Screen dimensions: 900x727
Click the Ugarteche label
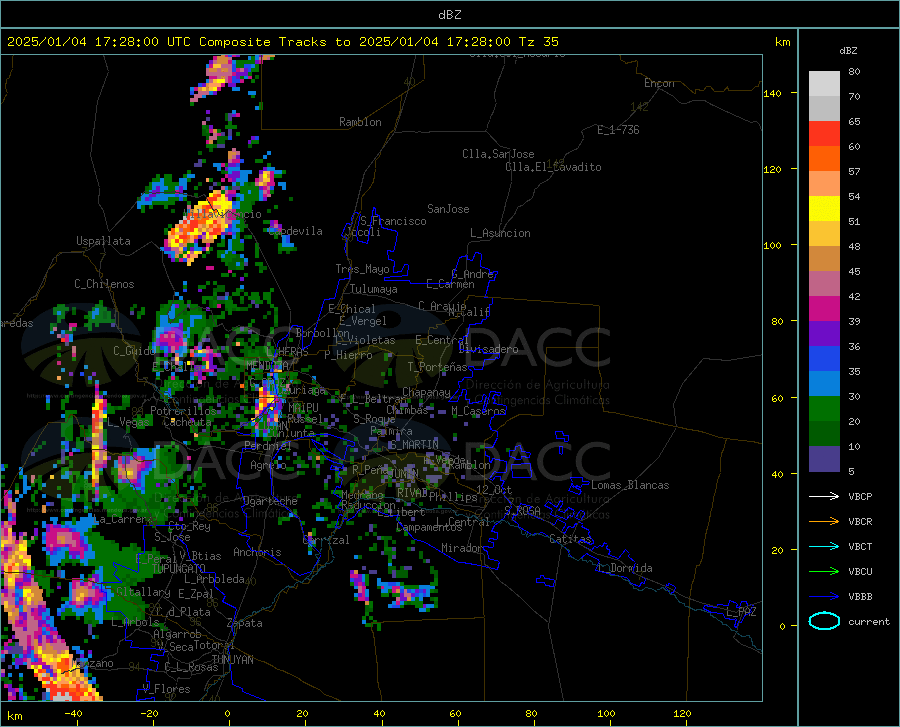270,501
